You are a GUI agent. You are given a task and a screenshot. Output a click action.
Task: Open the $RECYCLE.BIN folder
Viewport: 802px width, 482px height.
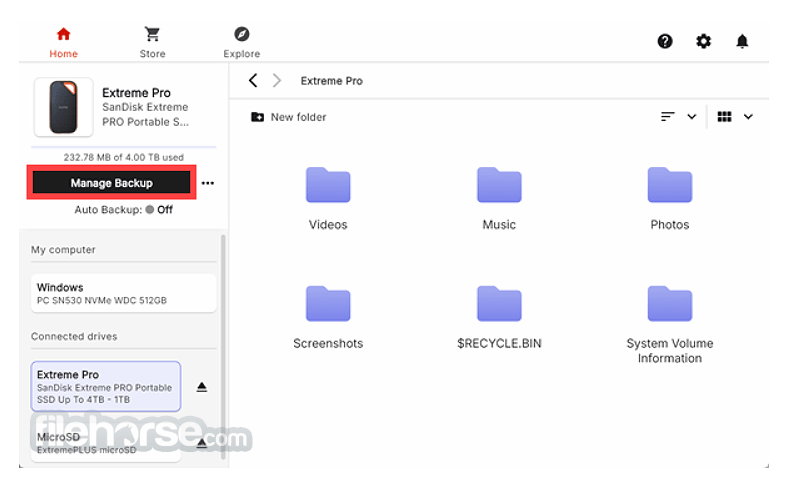click(x=499, y=318)
